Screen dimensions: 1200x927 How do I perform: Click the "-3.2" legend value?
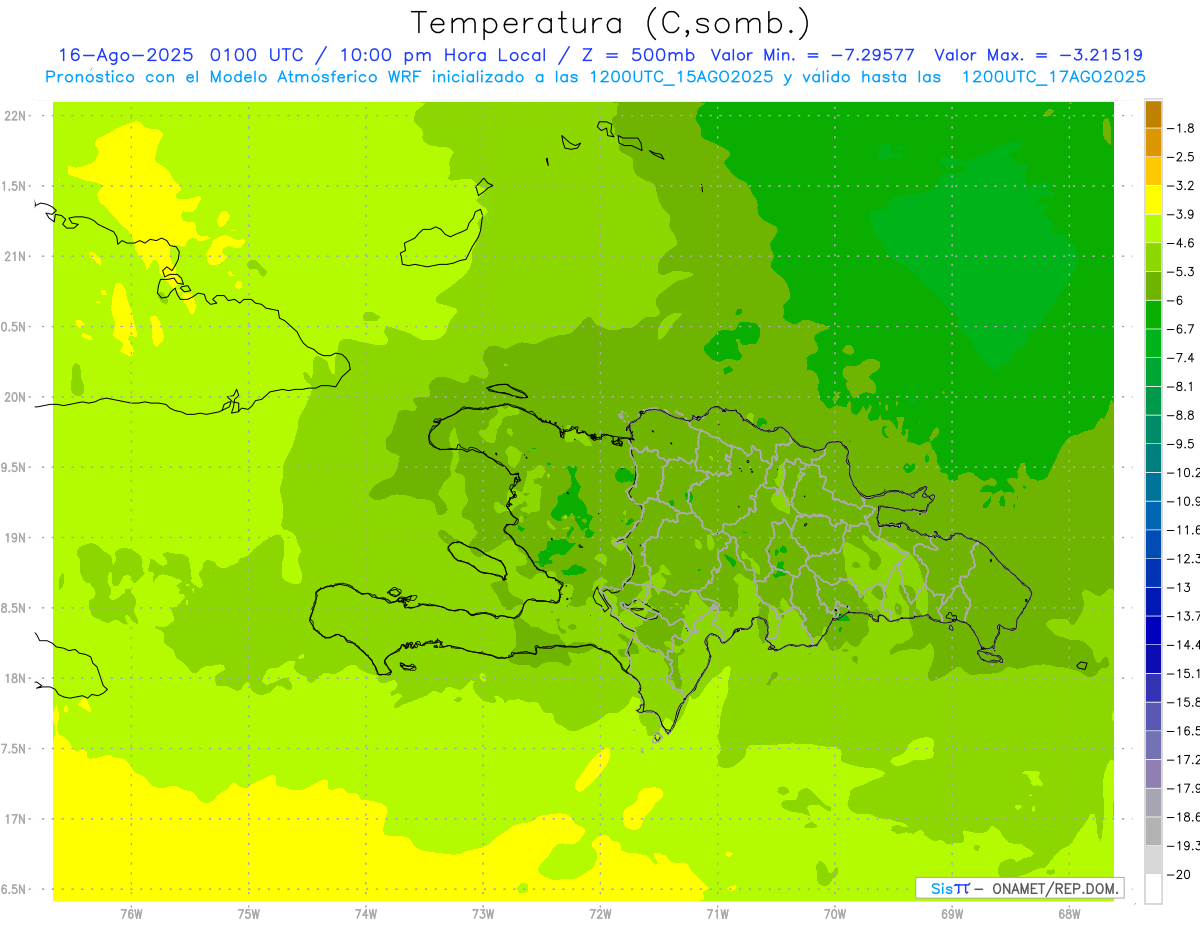pos(1181,186)
